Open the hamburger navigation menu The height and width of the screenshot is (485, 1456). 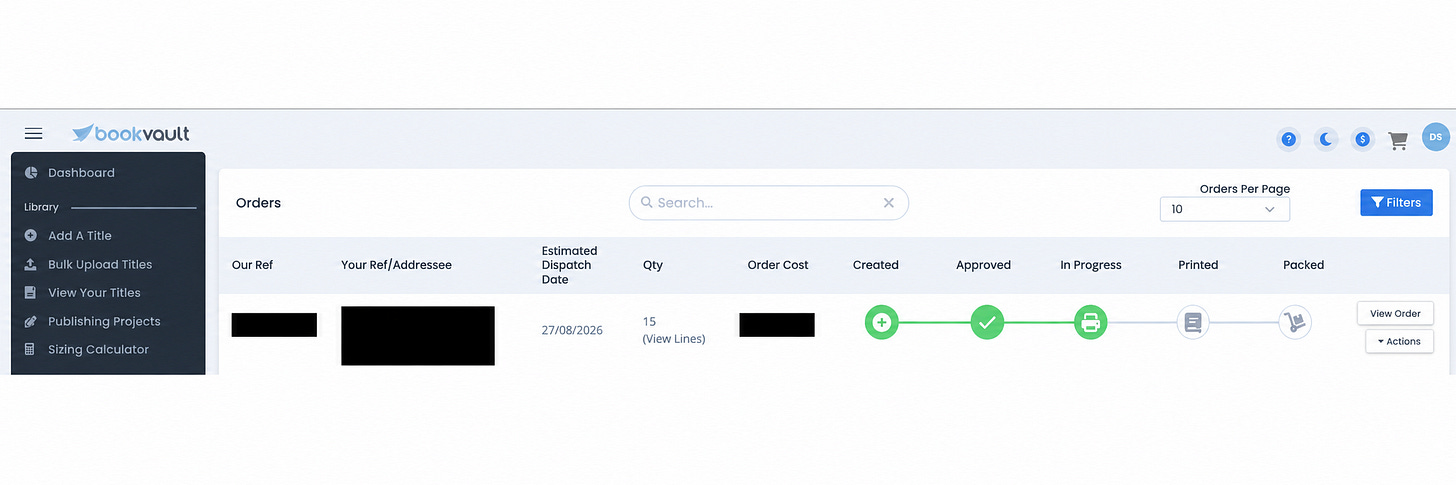pyautogui.click(x=33, y=134)
